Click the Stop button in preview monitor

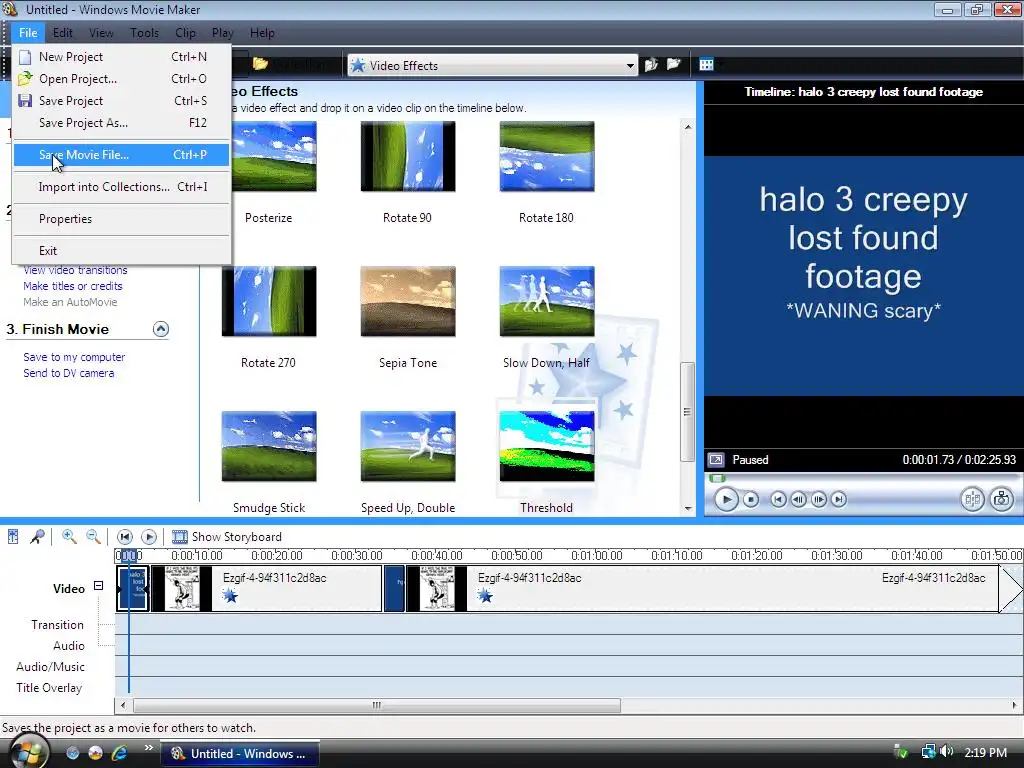pos(751,500)
